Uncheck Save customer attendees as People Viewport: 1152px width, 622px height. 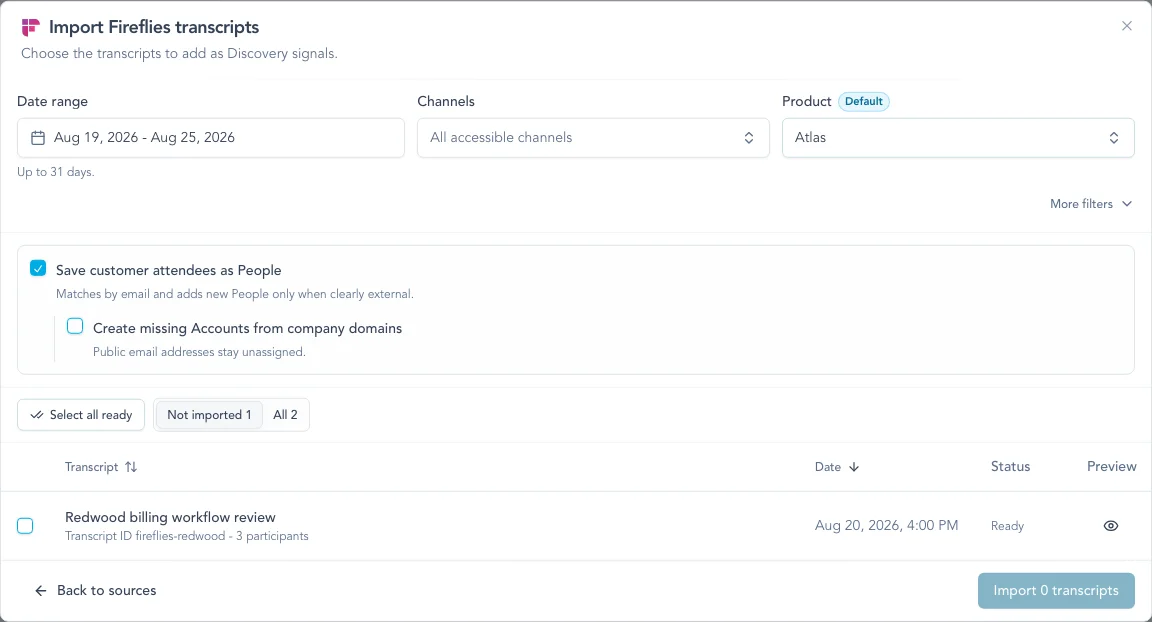[38, 268]
